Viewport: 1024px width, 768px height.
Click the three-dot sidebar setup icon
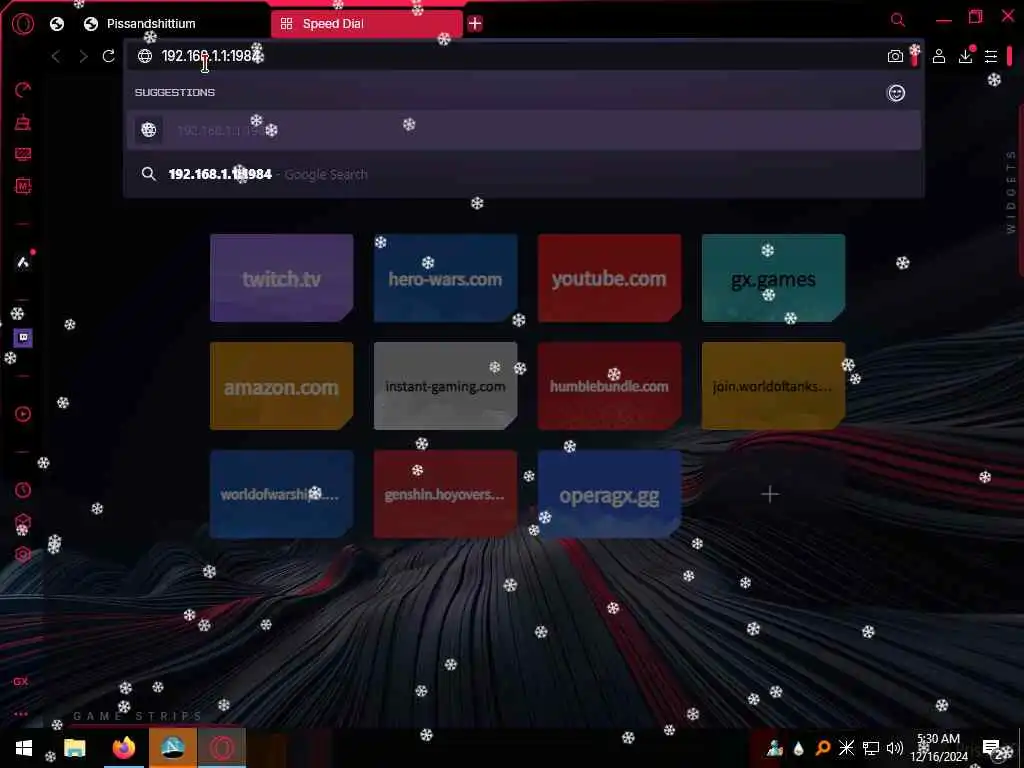21,714
